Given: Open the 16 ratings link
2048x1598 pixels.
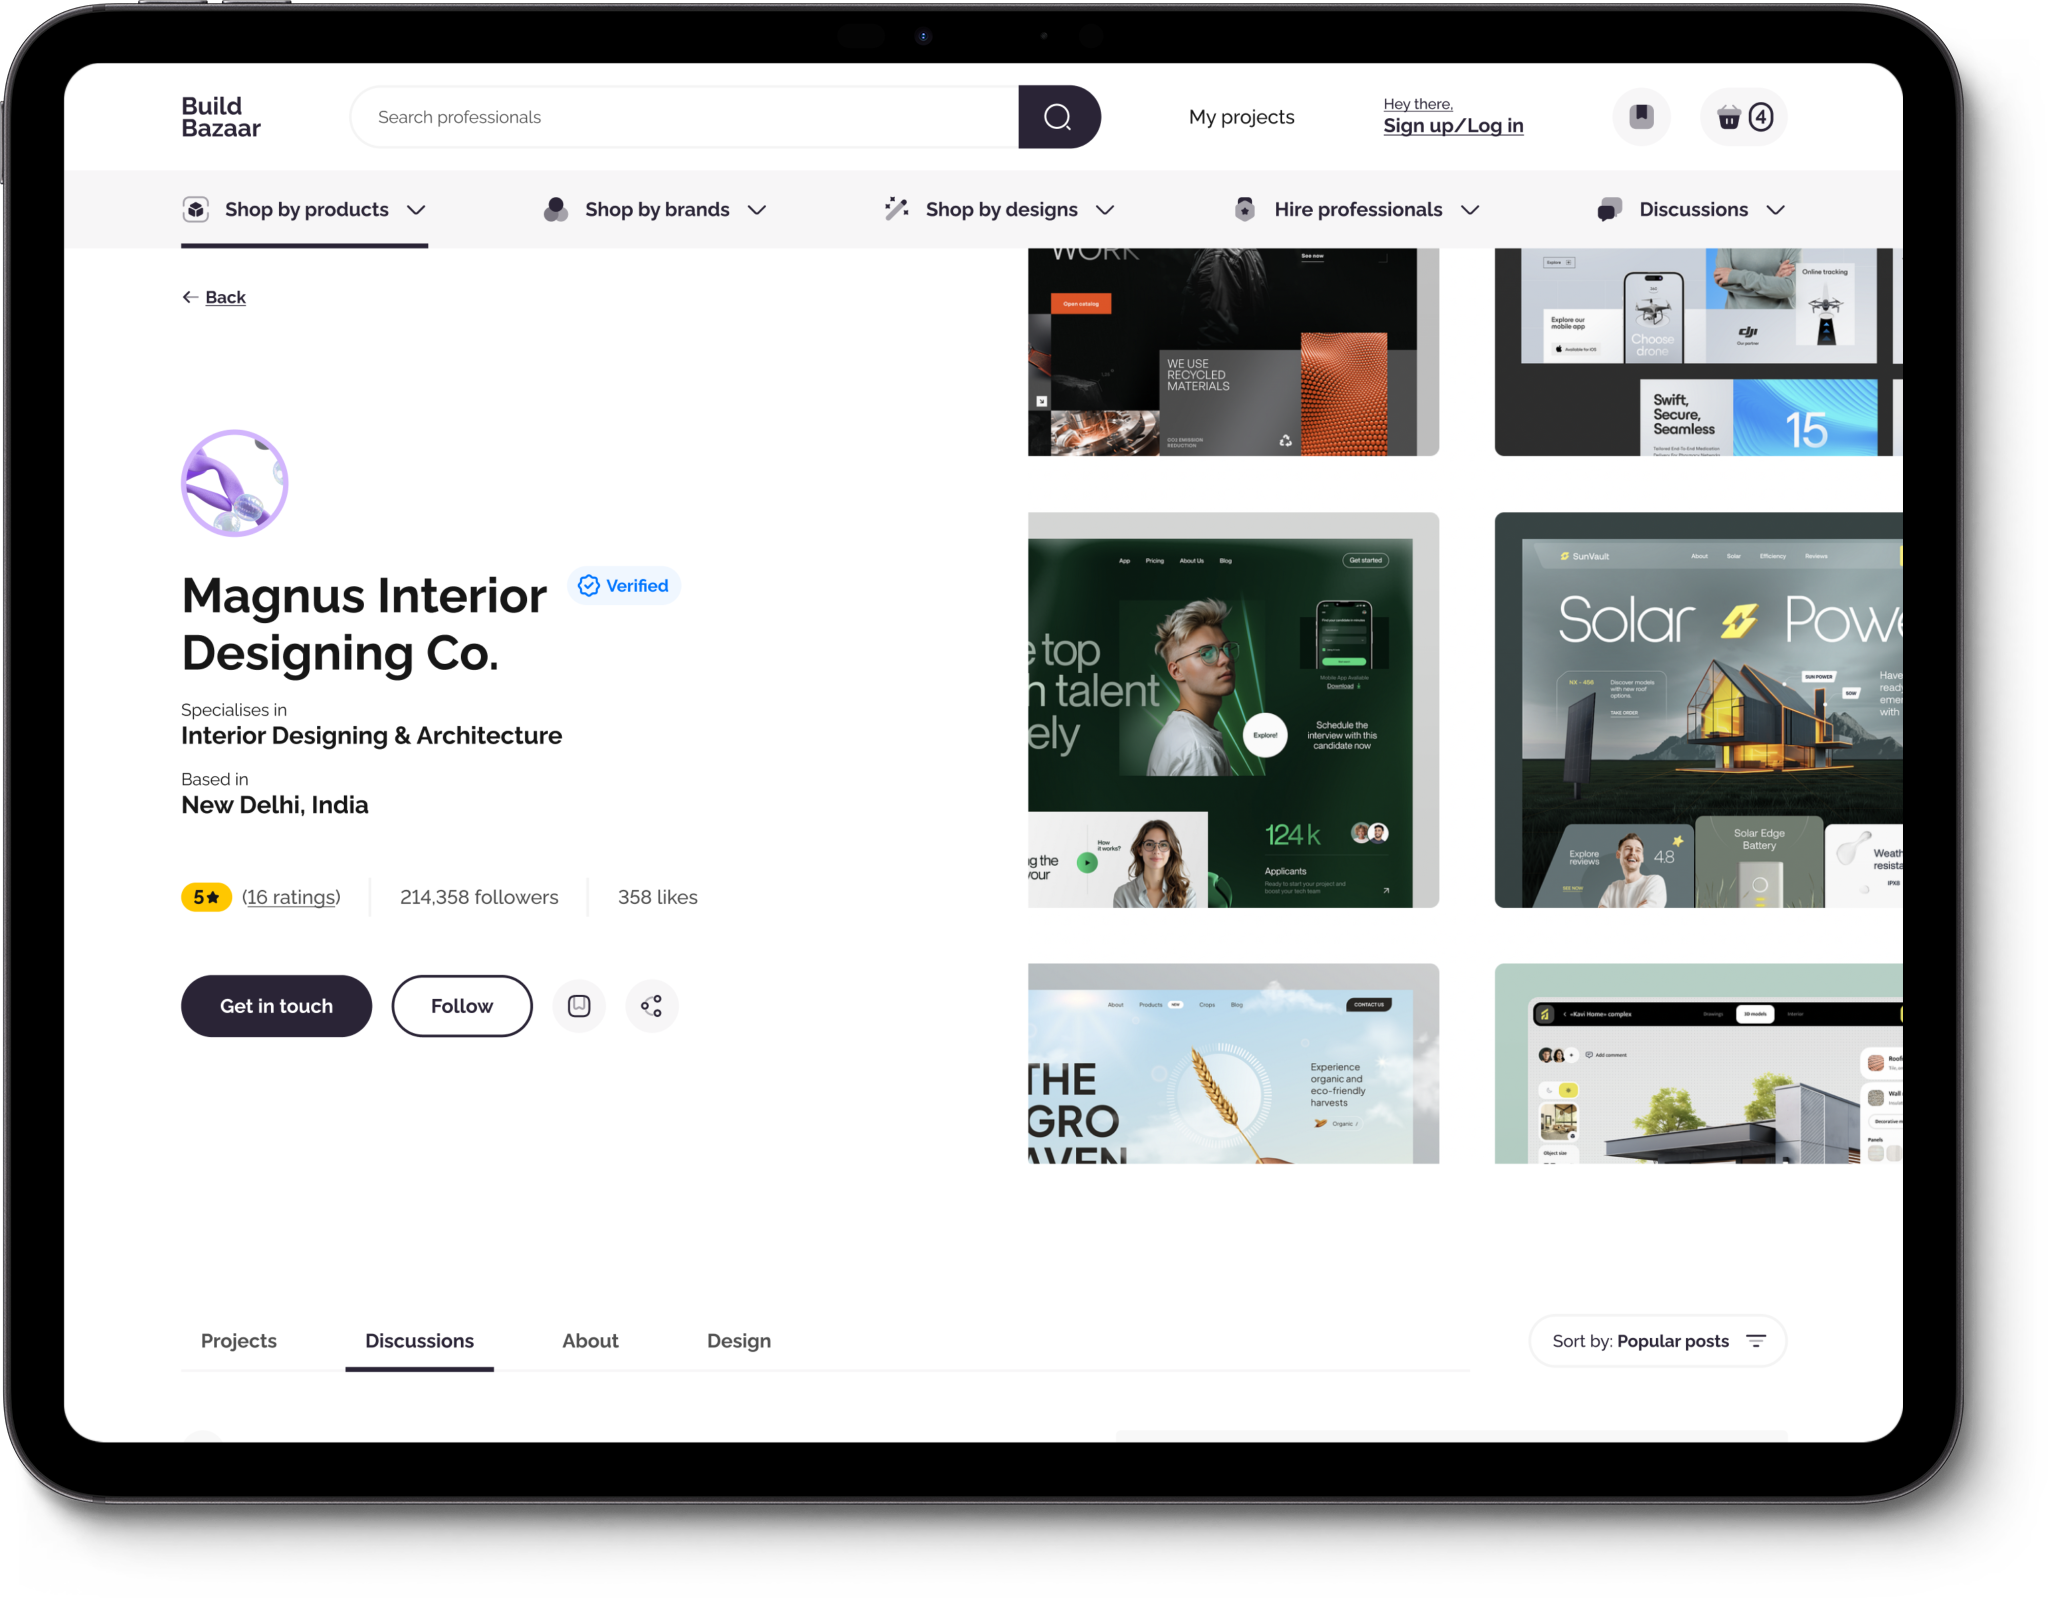Looking at the screenshot, I should [x=291, y=897].
